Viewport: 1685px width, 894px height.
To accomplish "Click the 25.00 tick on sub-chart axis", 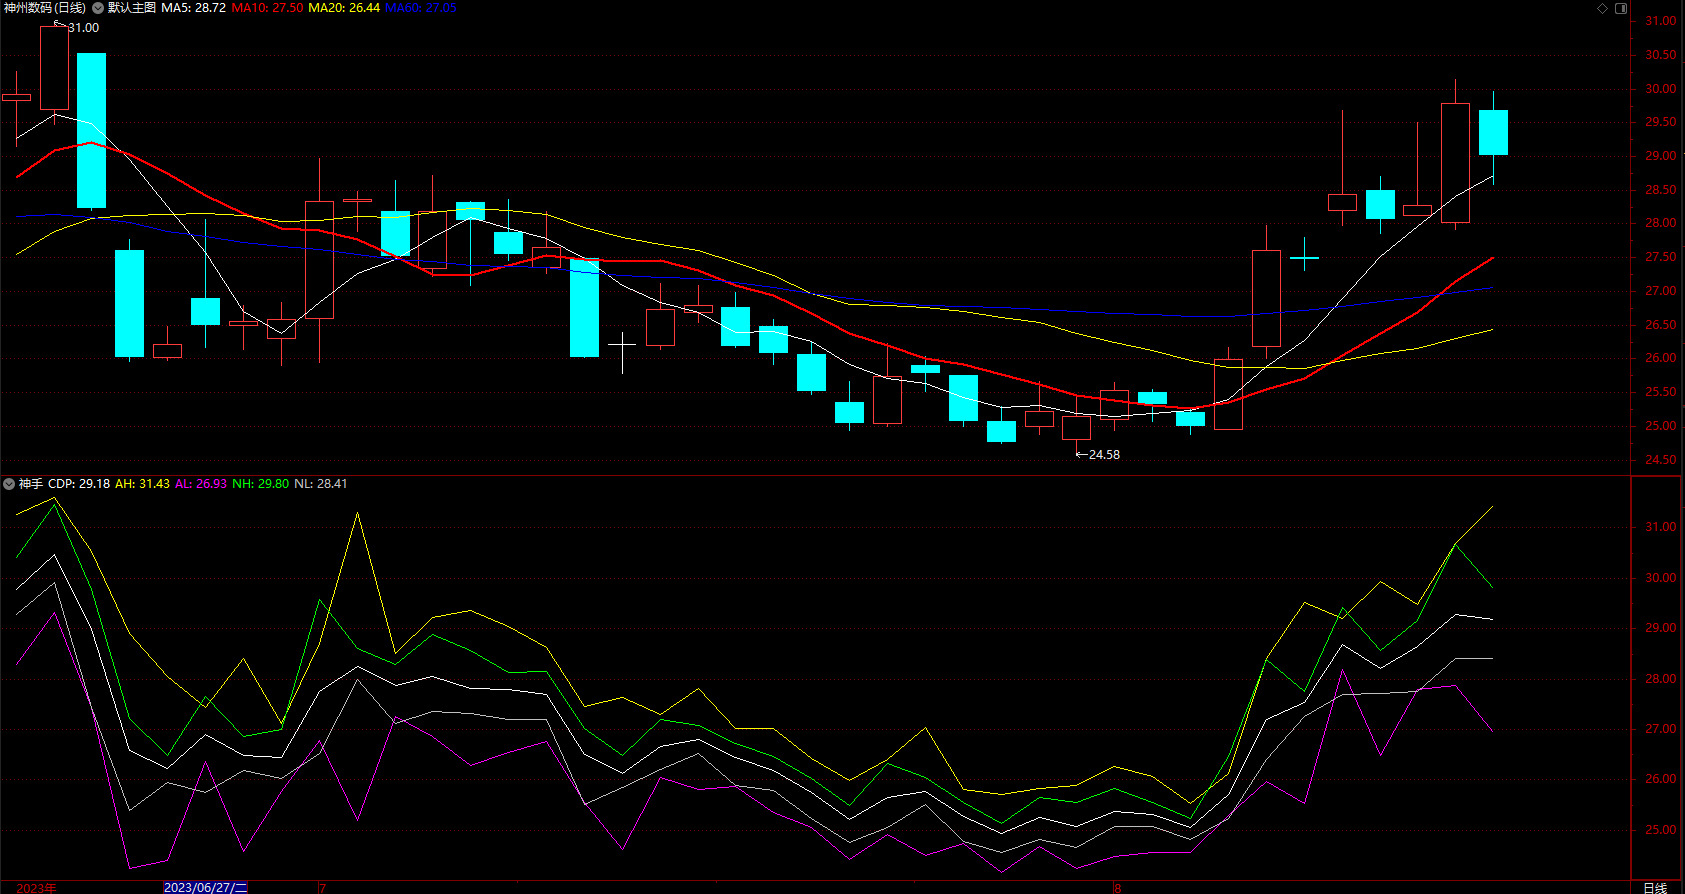I will [1661, 830].
